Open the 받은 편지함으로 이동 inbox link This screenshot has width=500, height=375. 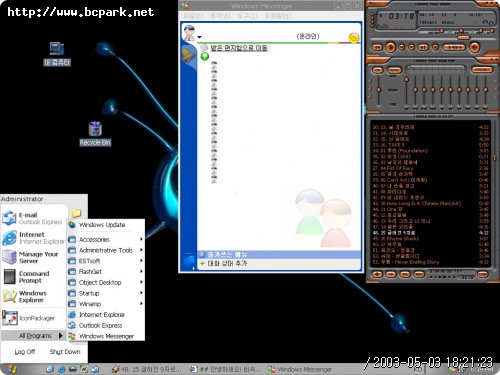[239, 48]
